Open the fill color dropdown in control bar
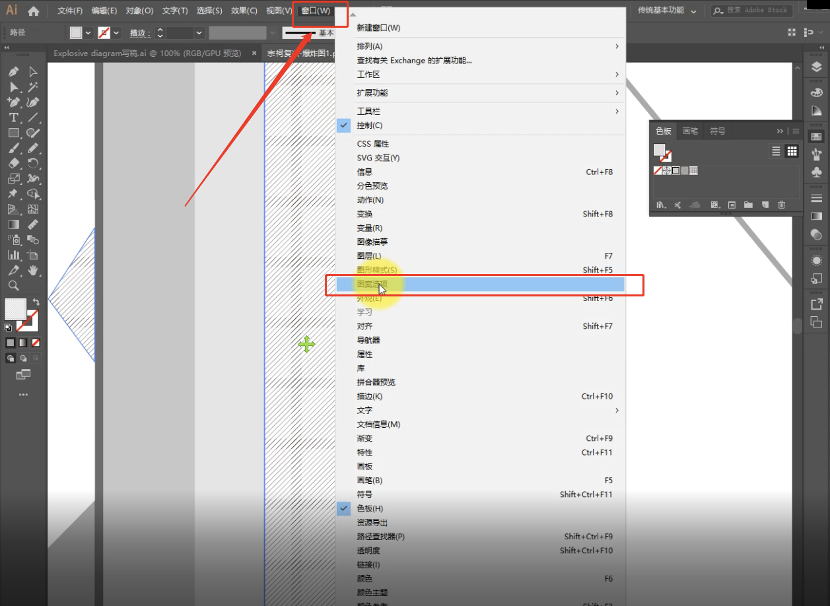The width and height of the screenshot is (830, 606). click(x=88, y=33)
